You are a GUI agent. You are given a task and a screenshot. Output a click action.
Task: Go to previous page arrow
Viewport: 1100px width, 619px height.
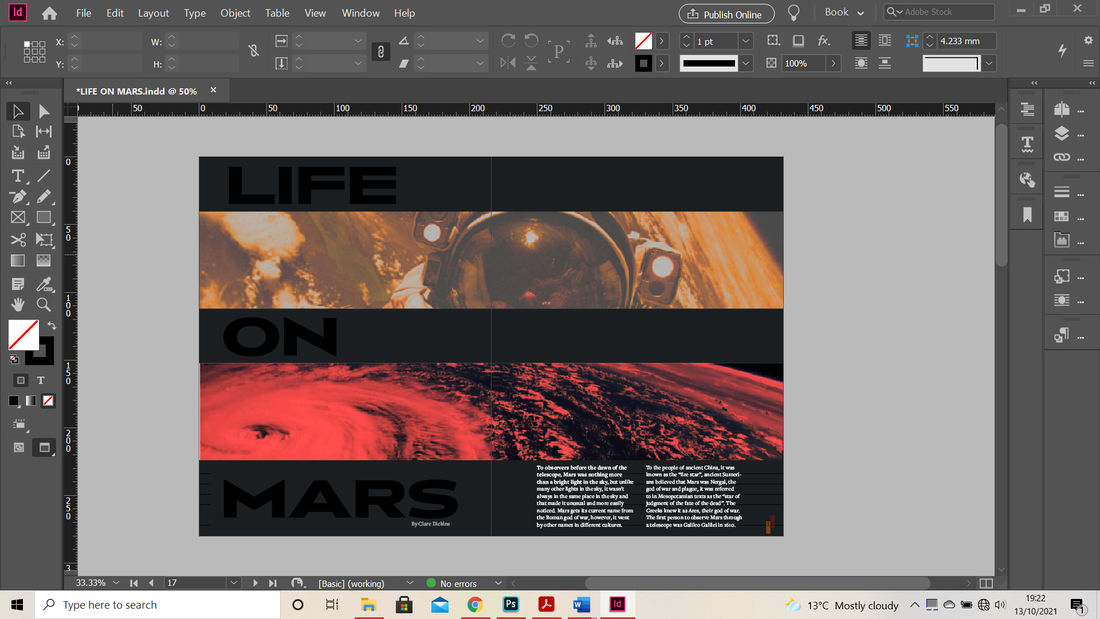pyautogui.click(x=151, y=583)
